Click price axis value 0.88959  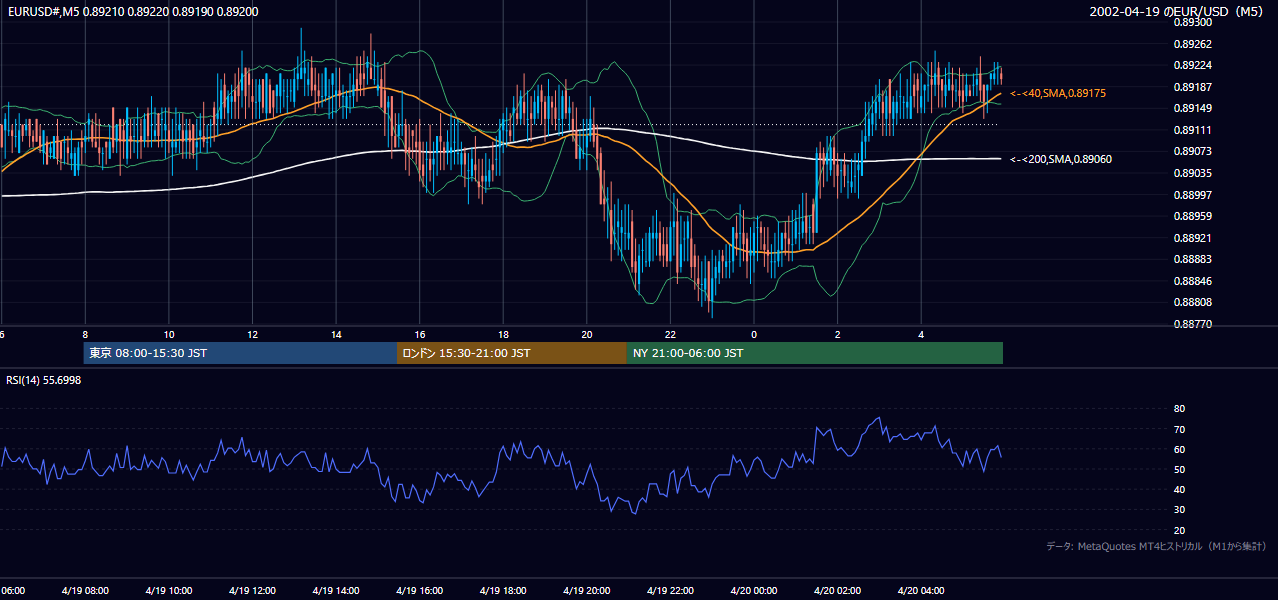pos(1191,216)
